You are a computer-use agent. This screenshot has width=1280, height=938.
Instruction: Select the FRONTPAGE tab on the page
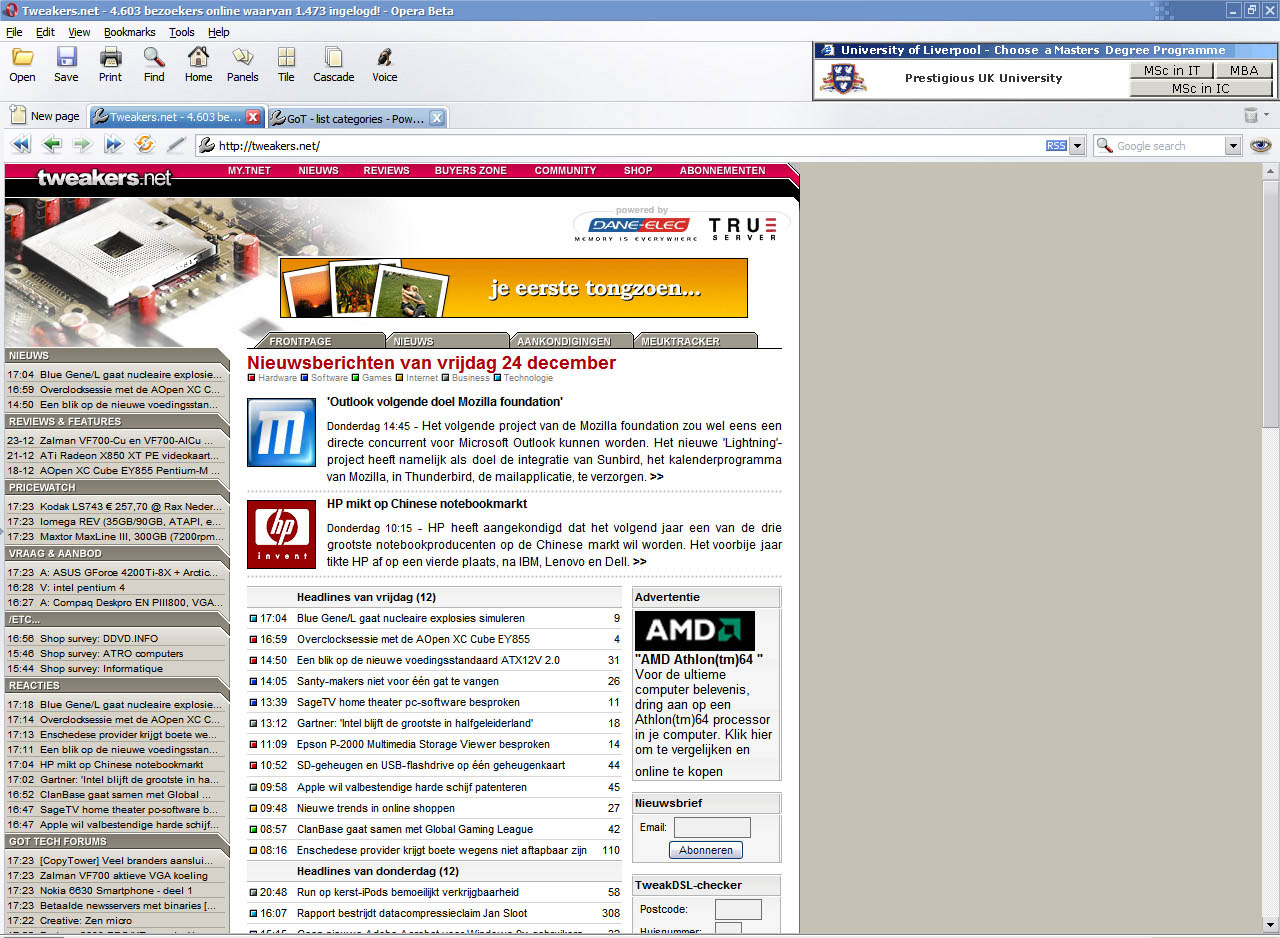tap(317, 341)
